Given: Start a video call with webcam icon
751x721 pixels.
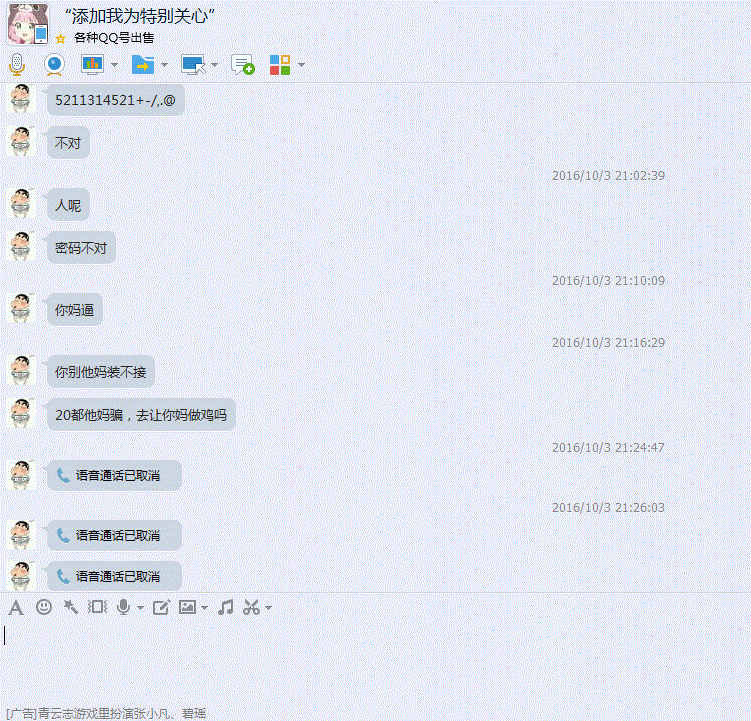Looking at the screenshot, I should coord(55,65).
